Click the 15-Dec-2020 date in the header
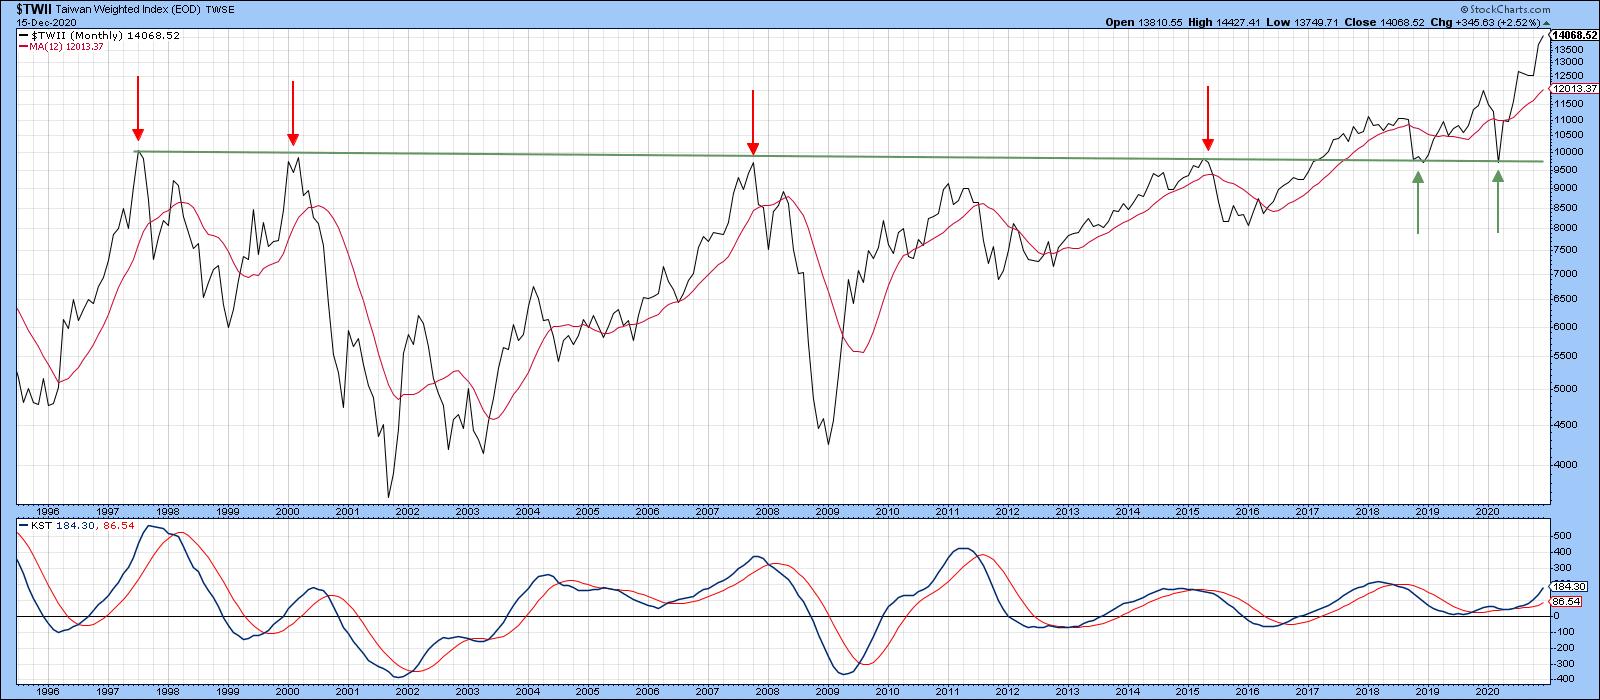Image resolution: width=1600 pixels, height=700 pixels. pos(40,22)
